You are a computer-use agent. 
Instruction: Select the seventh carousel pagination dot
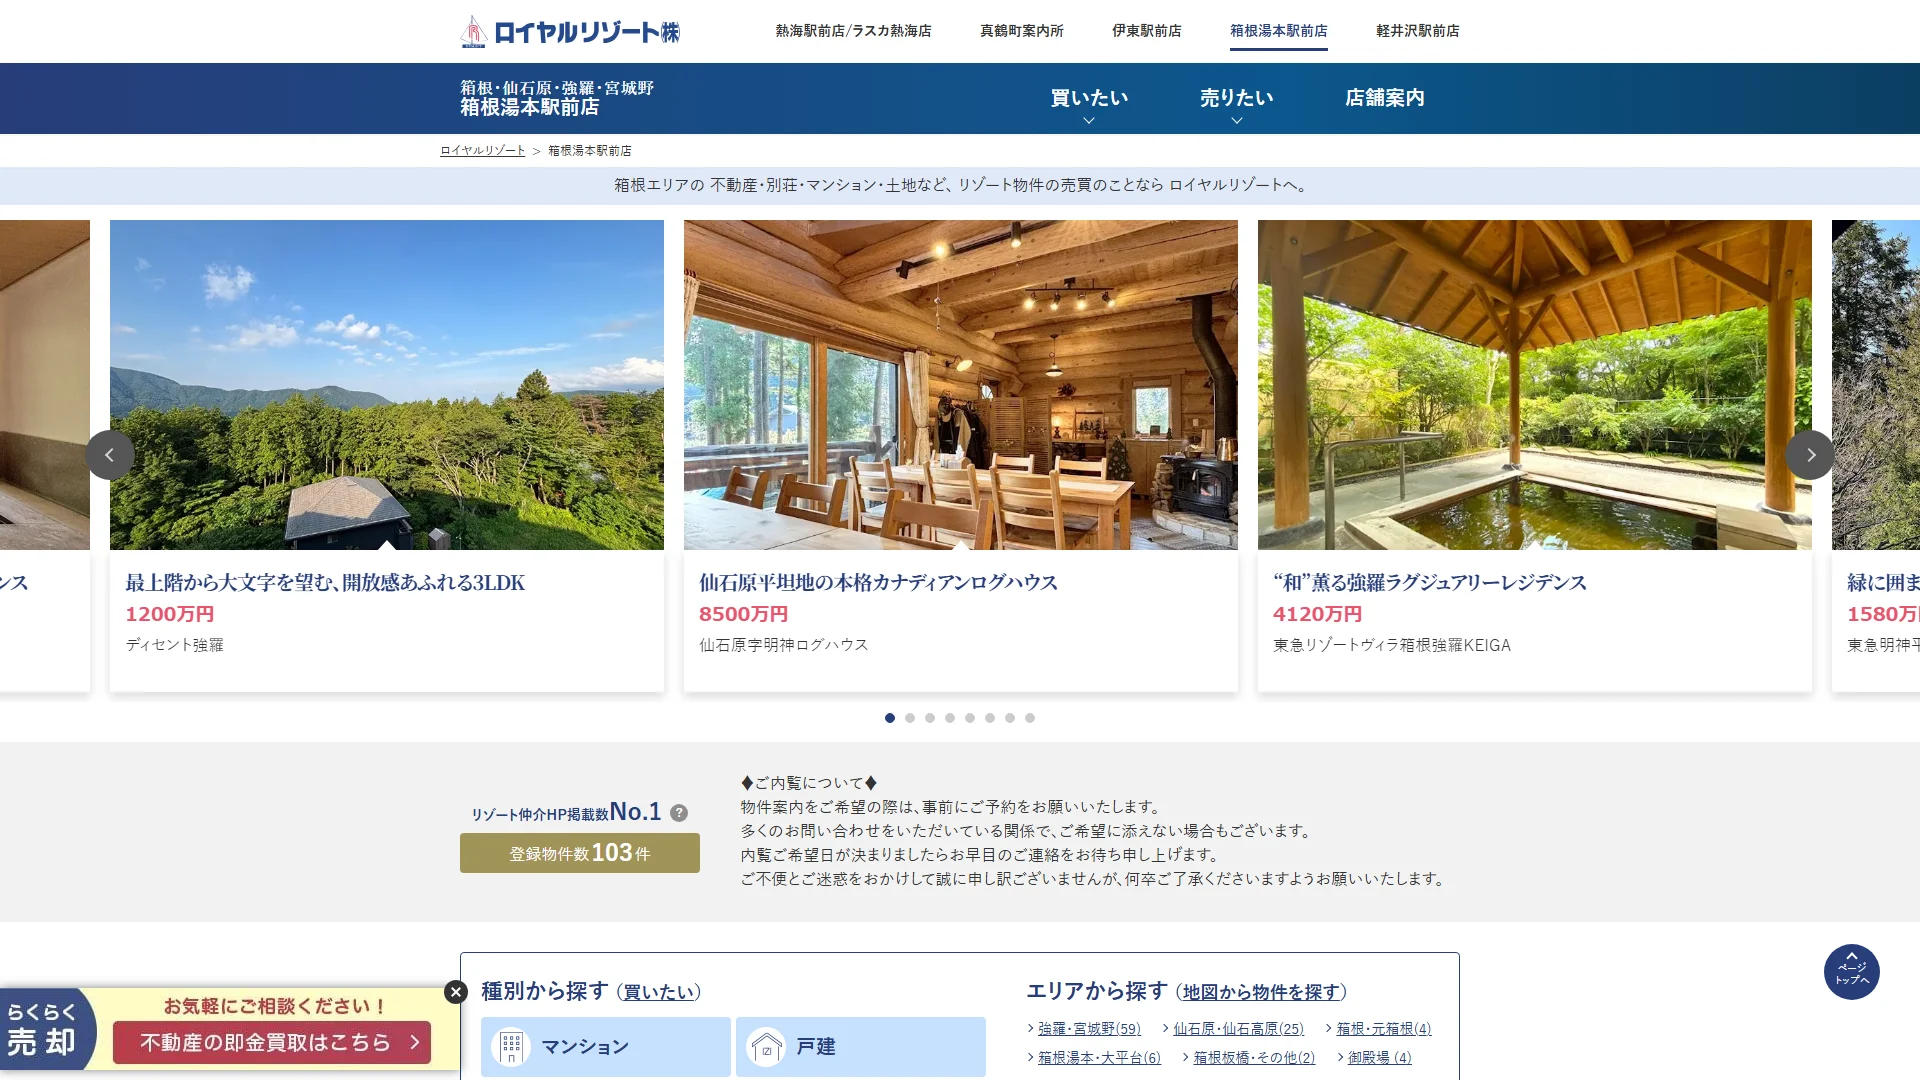1010,718
